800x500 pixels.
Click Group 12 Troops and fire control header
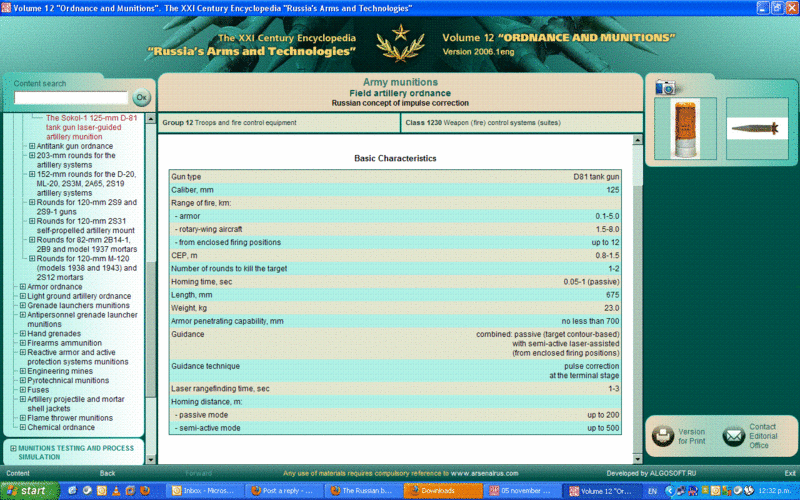coord(279,122)
